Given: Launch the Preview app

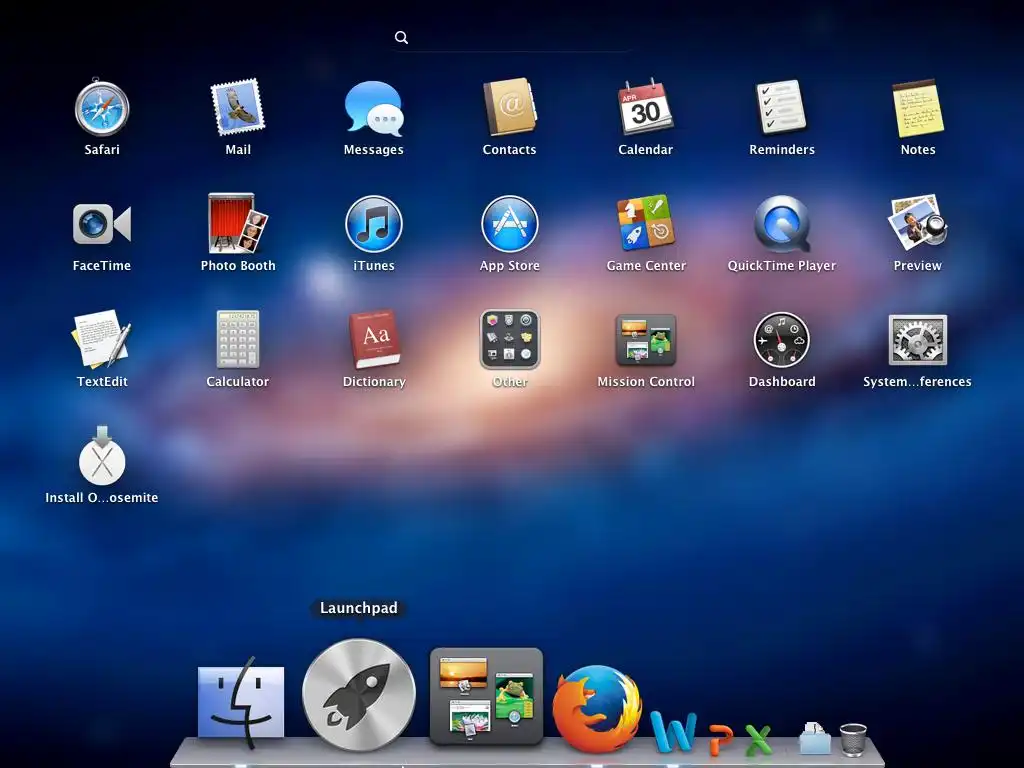Looking at the screenshot, I should (x=918, y=223).
